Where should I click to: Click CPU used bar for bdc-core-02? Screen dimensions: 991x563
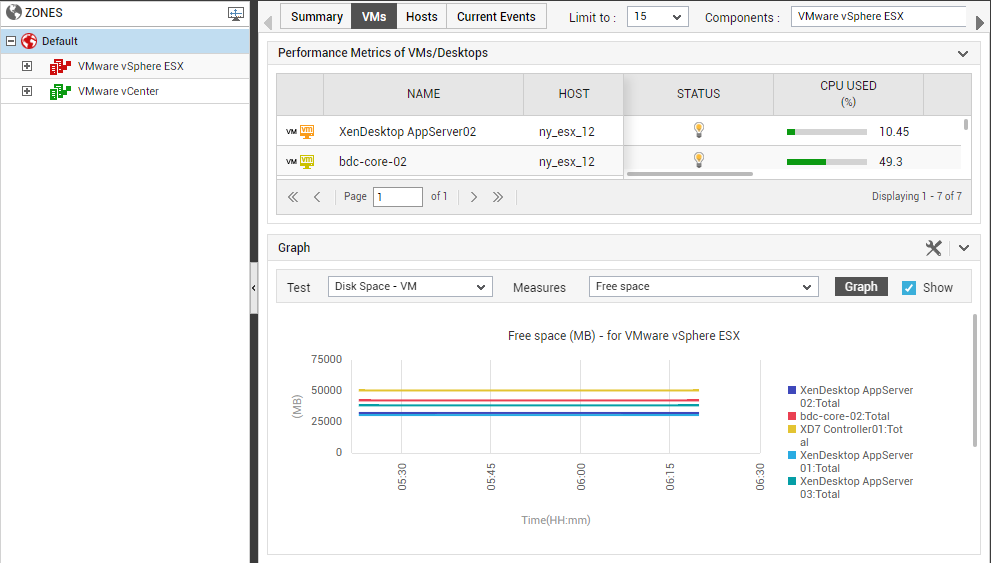827,162
